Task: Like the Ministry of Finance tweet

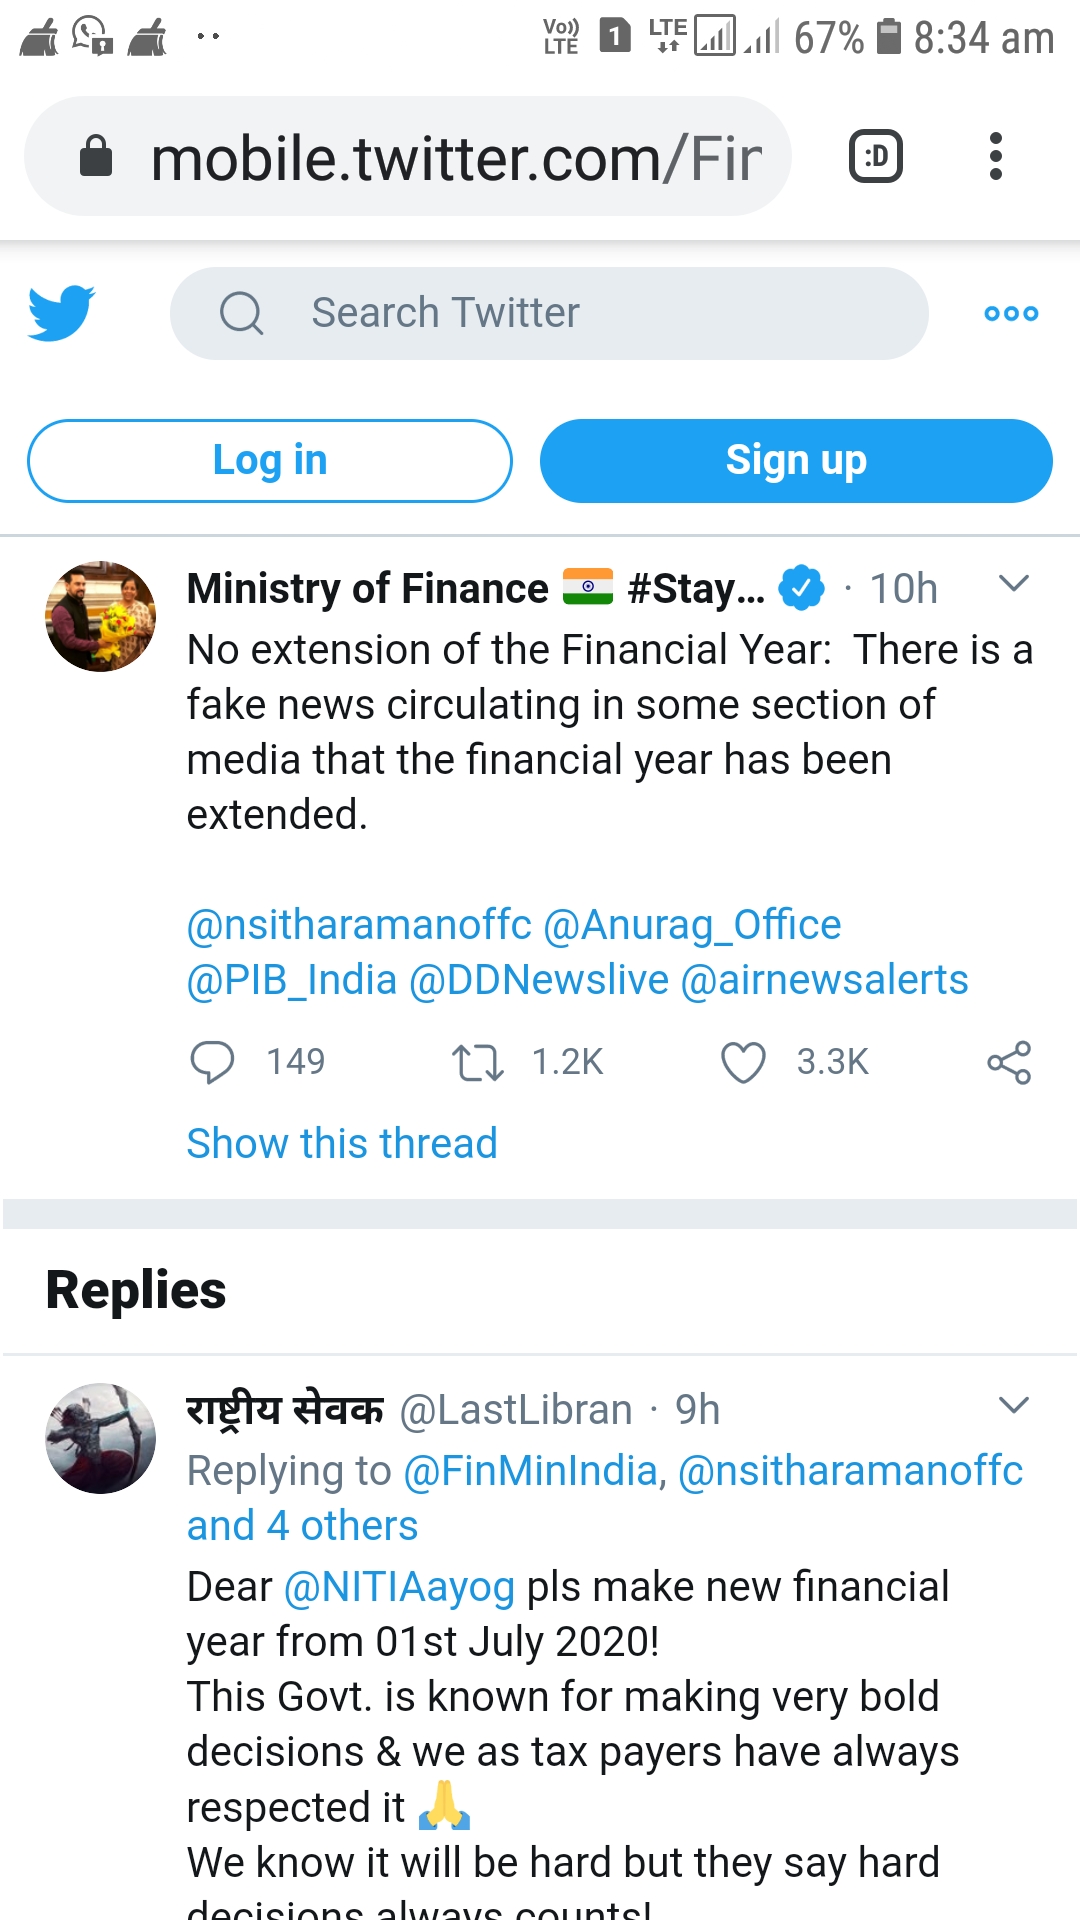Action: pyautogui.click(x=743, y=1062)
